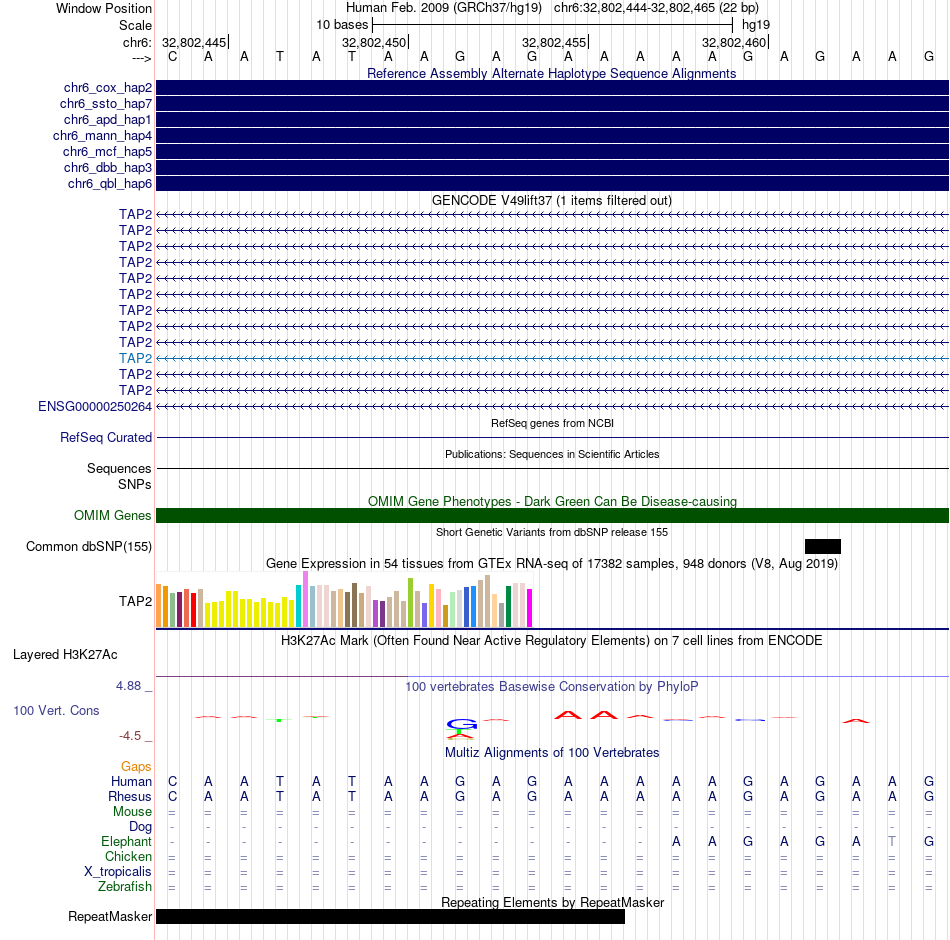Click the Mouse alignment row label
The height and width of the screenshot is (940, 950).
pyautogui.click(x=132, y=812)
